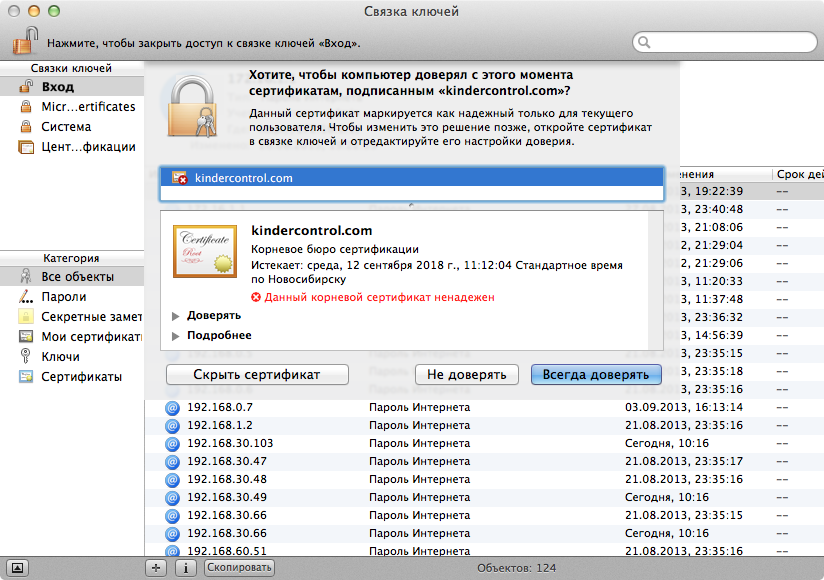Click the @ icon beside 192.168.30.47
Viewport: 824px width, 580px height.
click(172, 462)
